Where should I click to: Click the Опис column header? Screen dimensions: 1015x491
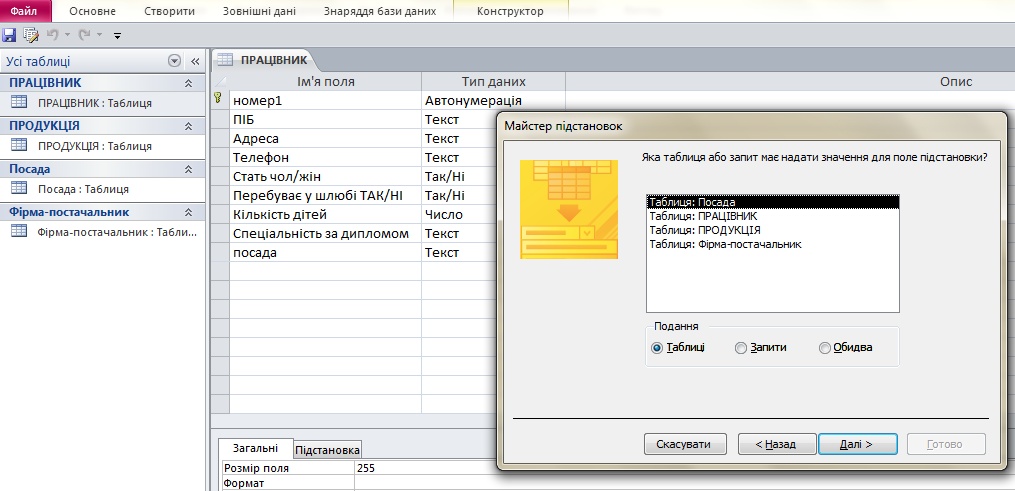click(790, 82)
